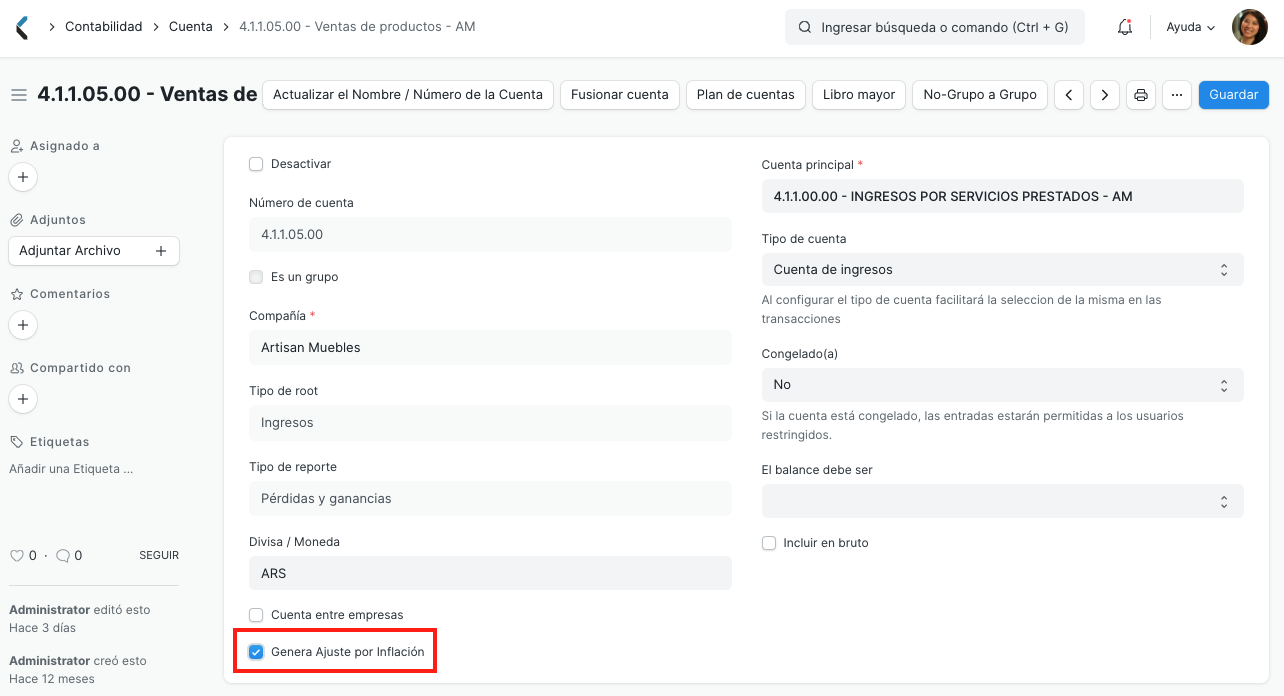This screenshot has width=1284, height=696.
Task: Focus the search or command bar
Action: click(x=935, y=27)
